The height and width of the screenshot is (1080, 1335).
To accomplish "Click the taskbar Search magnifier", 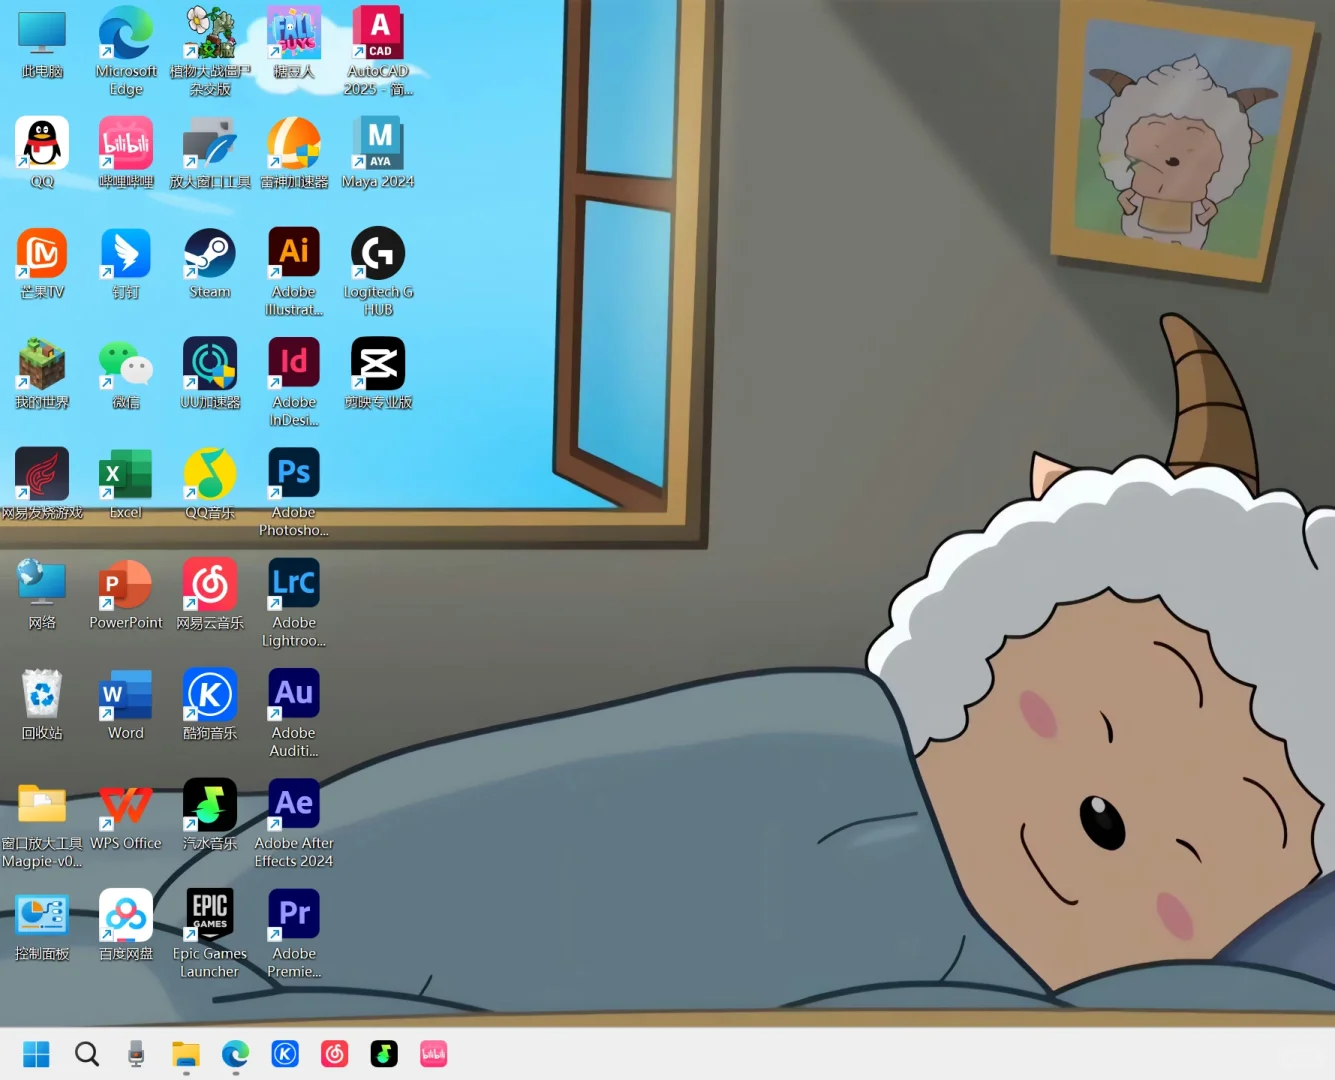I will pos(87,1054).
